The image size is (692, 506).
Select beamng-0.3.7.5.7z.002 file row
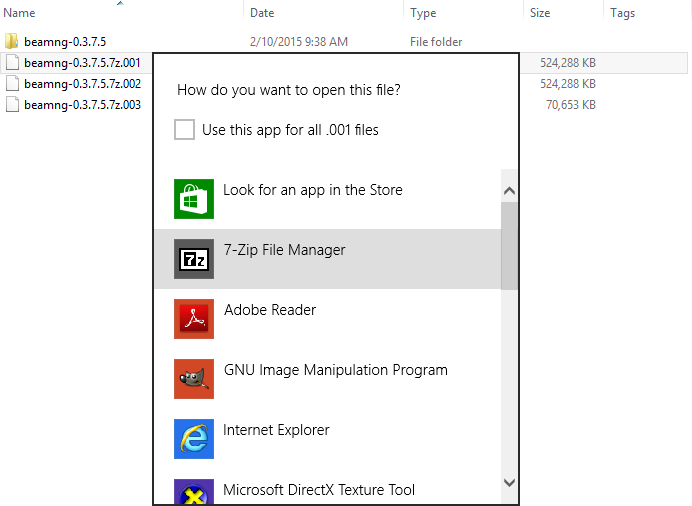coord(82,84)
